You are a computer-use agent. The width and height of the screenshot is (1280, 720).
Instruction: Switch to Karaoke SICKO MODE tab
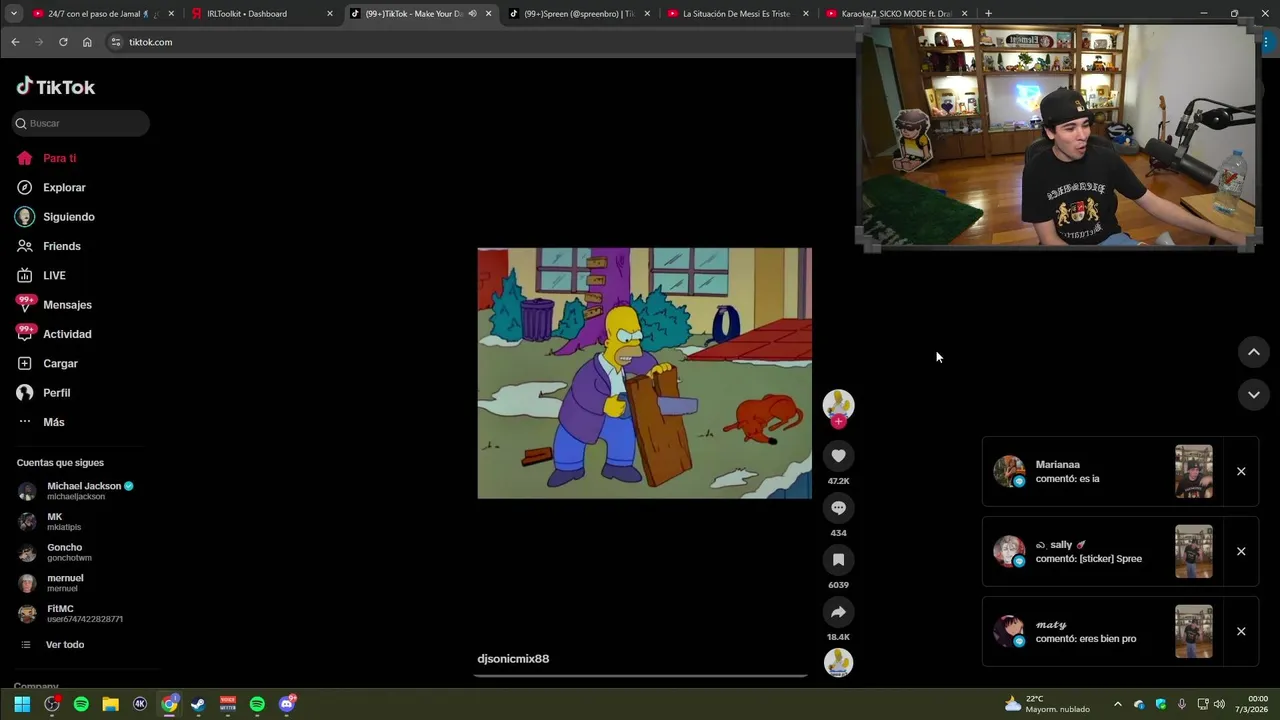[895, 14]
